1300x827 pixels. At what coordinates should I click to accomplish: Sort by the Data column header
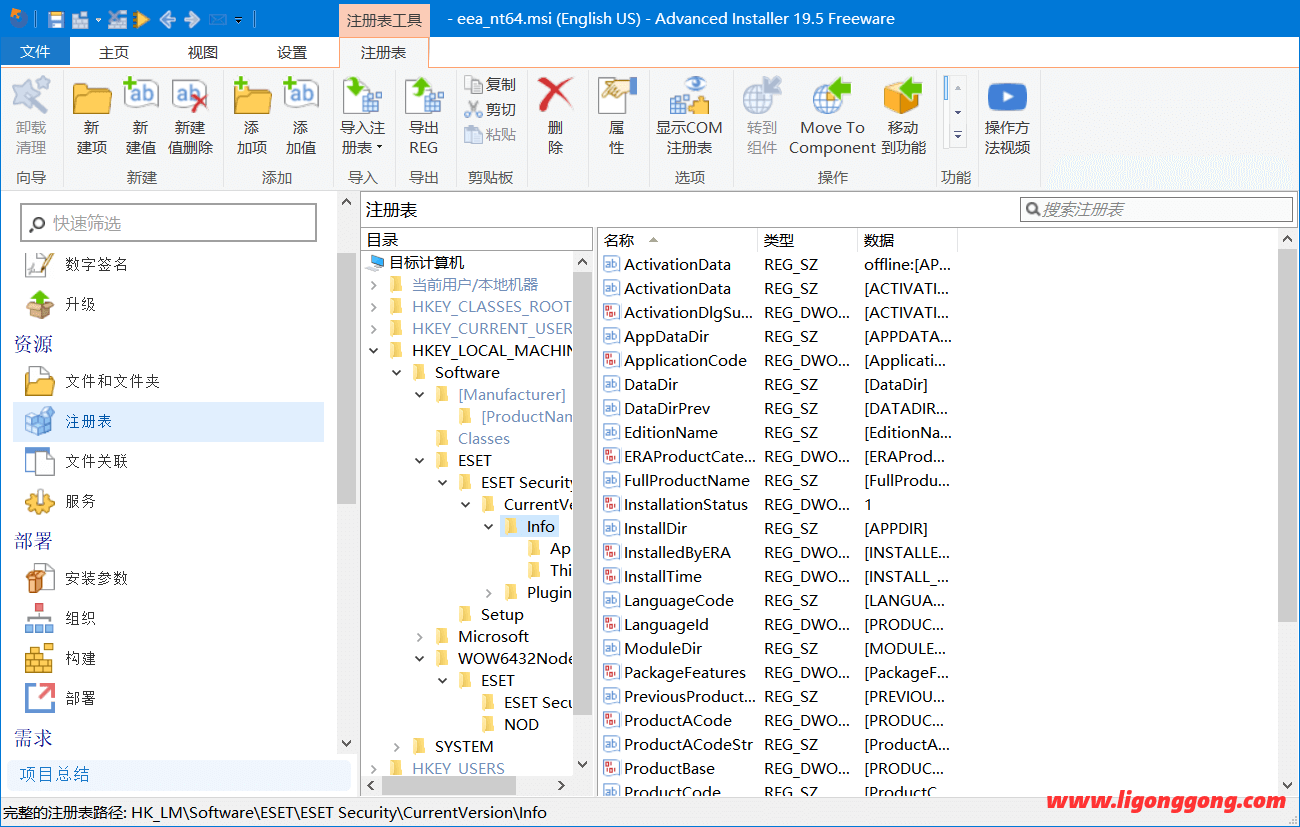(908, 240)
